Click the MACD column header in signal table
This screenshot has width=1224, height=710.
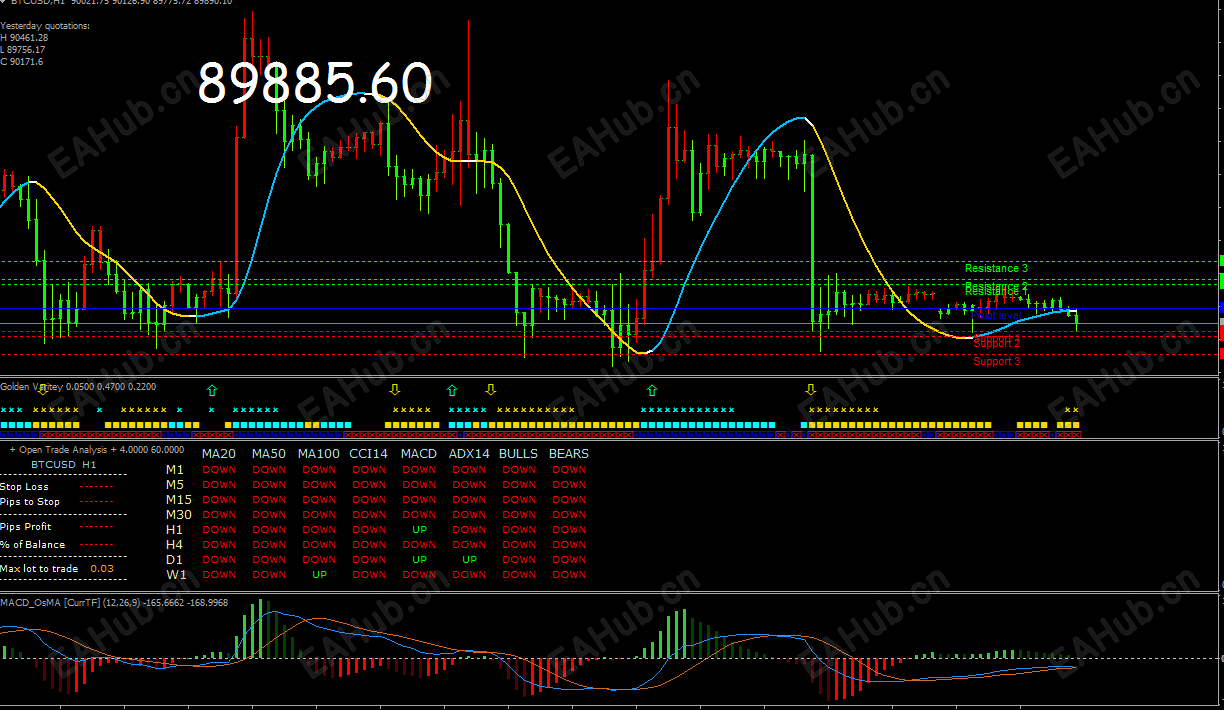pyautogui.click(x=419, y=453)
